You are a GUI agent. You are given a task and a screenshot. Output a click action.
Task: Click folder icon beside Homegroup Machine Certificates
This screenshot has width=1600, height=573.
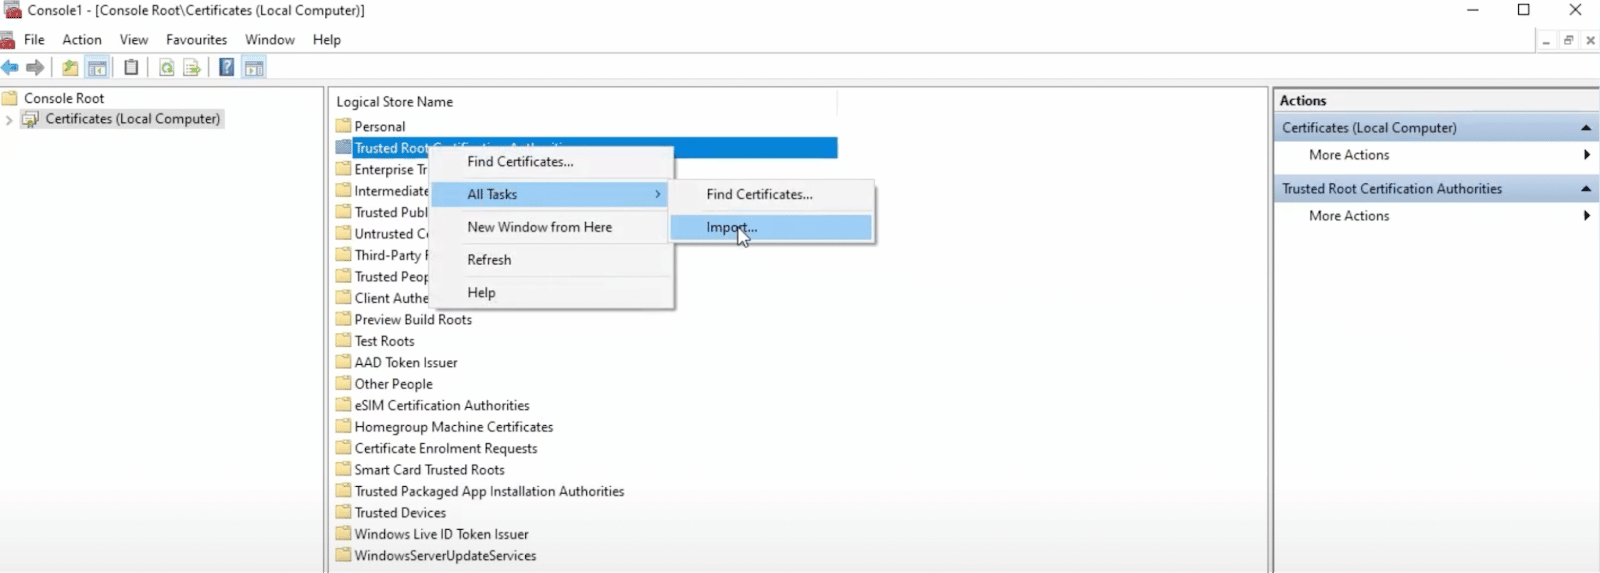[344, 427]
